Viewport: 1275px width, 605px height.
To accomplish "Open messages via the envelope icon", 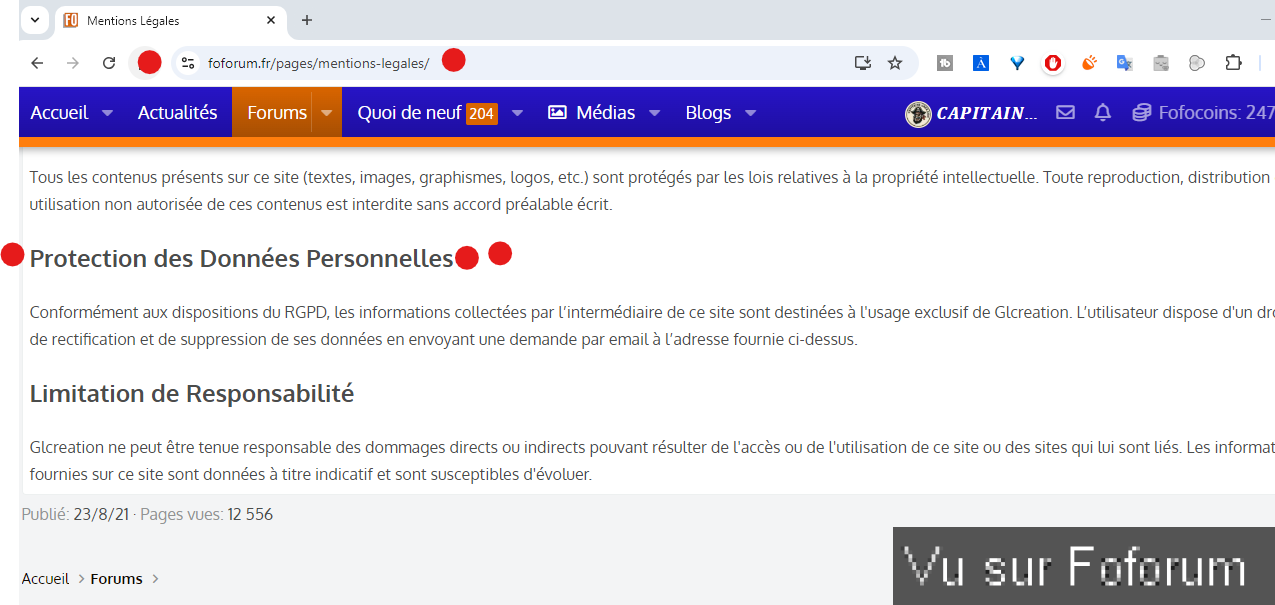I will [1065, 113].
